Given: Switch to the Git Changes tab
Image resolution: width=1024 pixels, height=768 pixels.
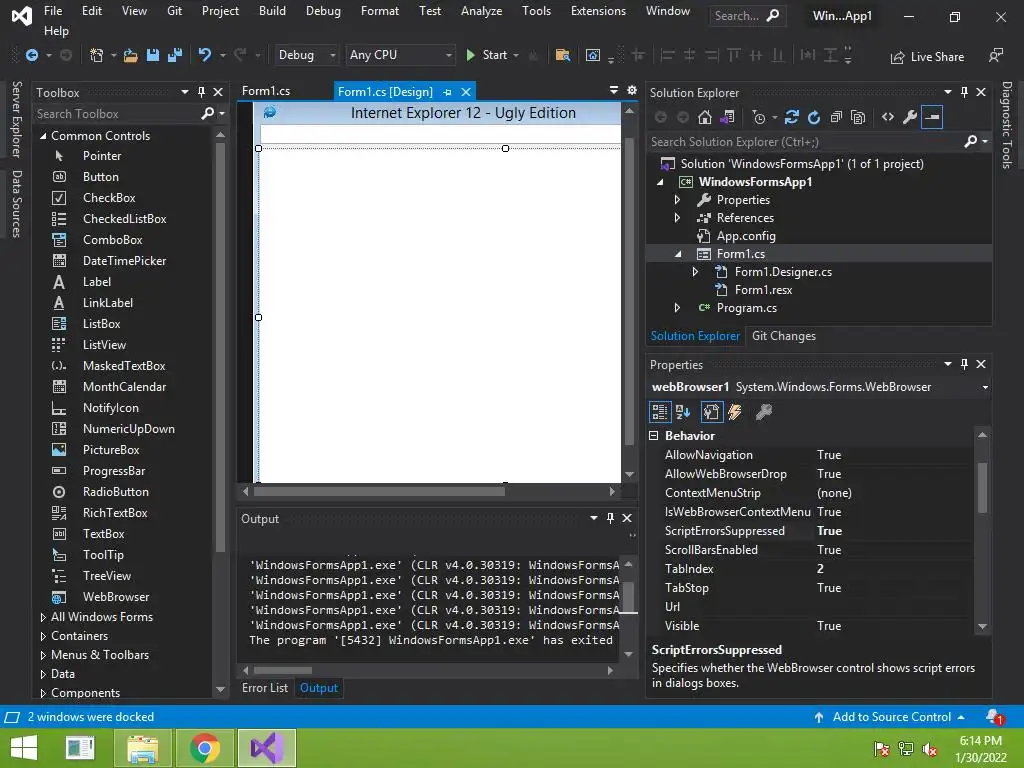Looking at the screenshot, I should [784, 336].
